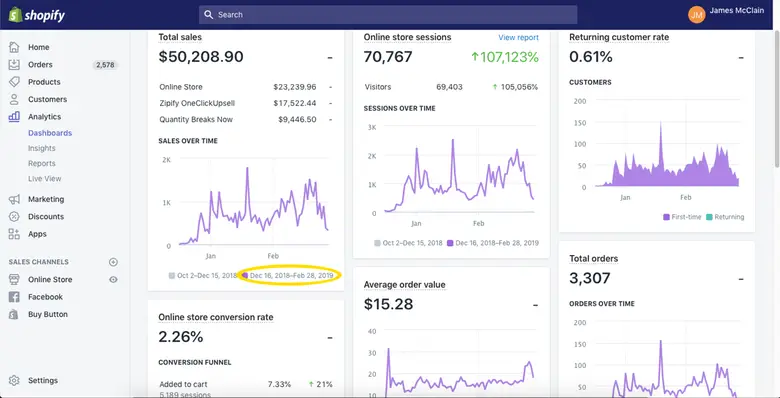Viewport: 780px width, 398px height.
Task: Click the Online Store $23,239.96 row
Action: [246, 87]
